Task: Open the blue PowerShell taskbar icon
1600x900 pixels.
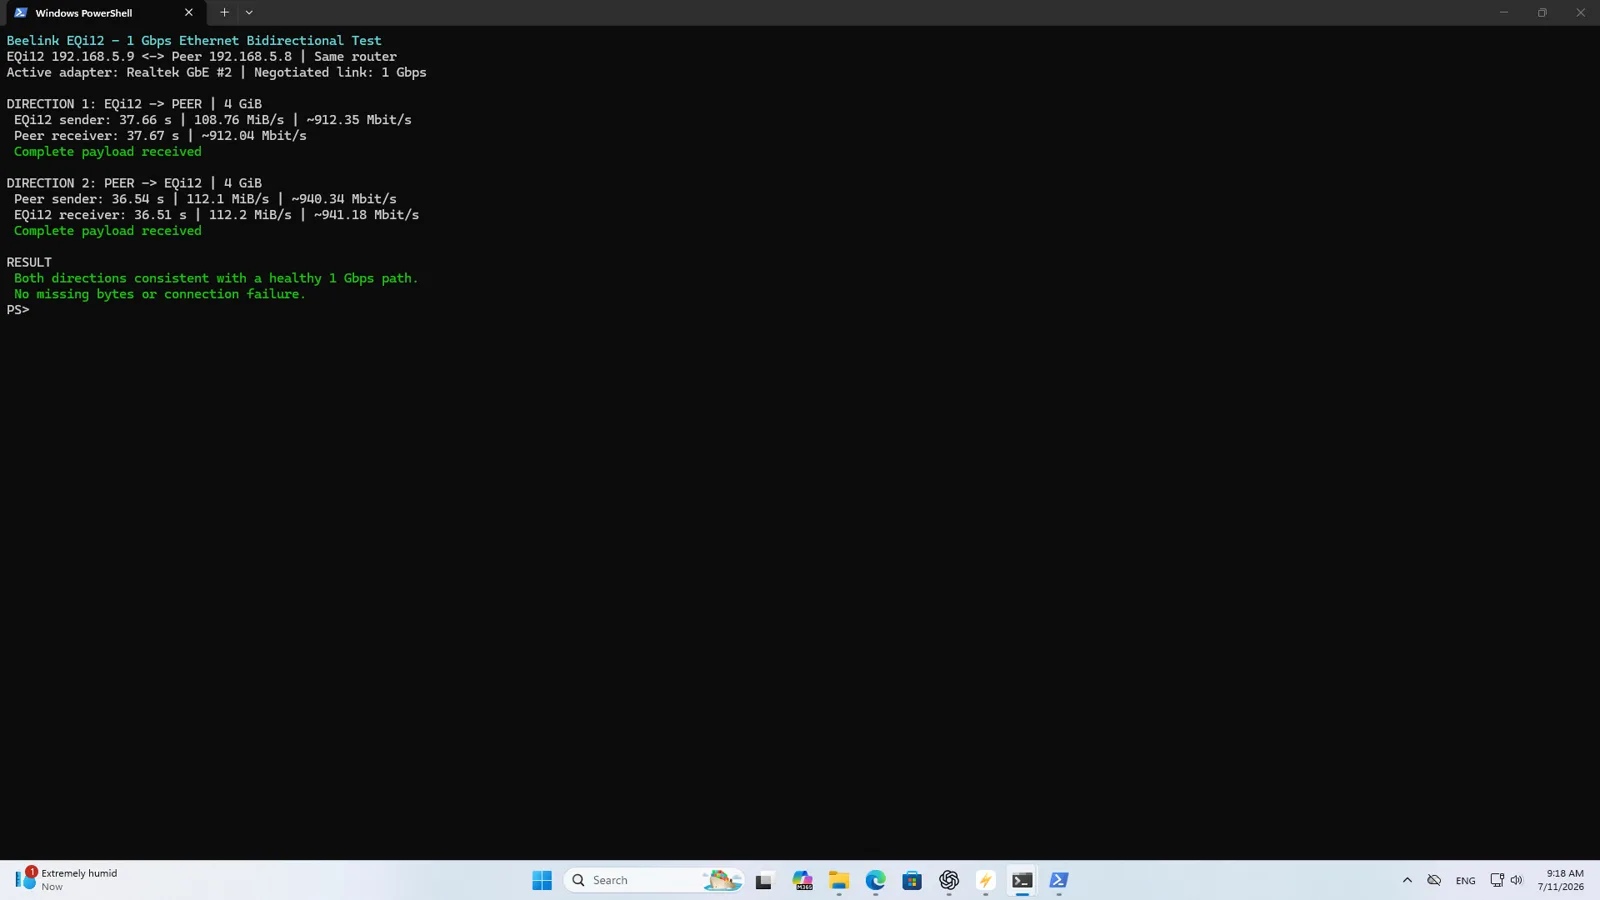Action: click(1059, 880)
